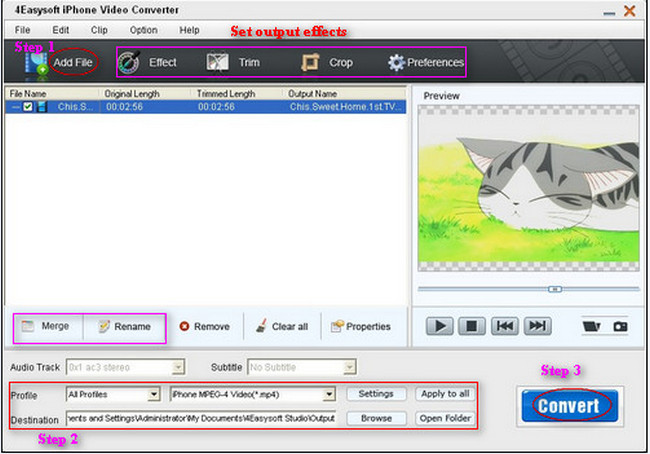This screenshot has width=650, height=454.
Task: Remove the selected file
Action: coord(205,327)
